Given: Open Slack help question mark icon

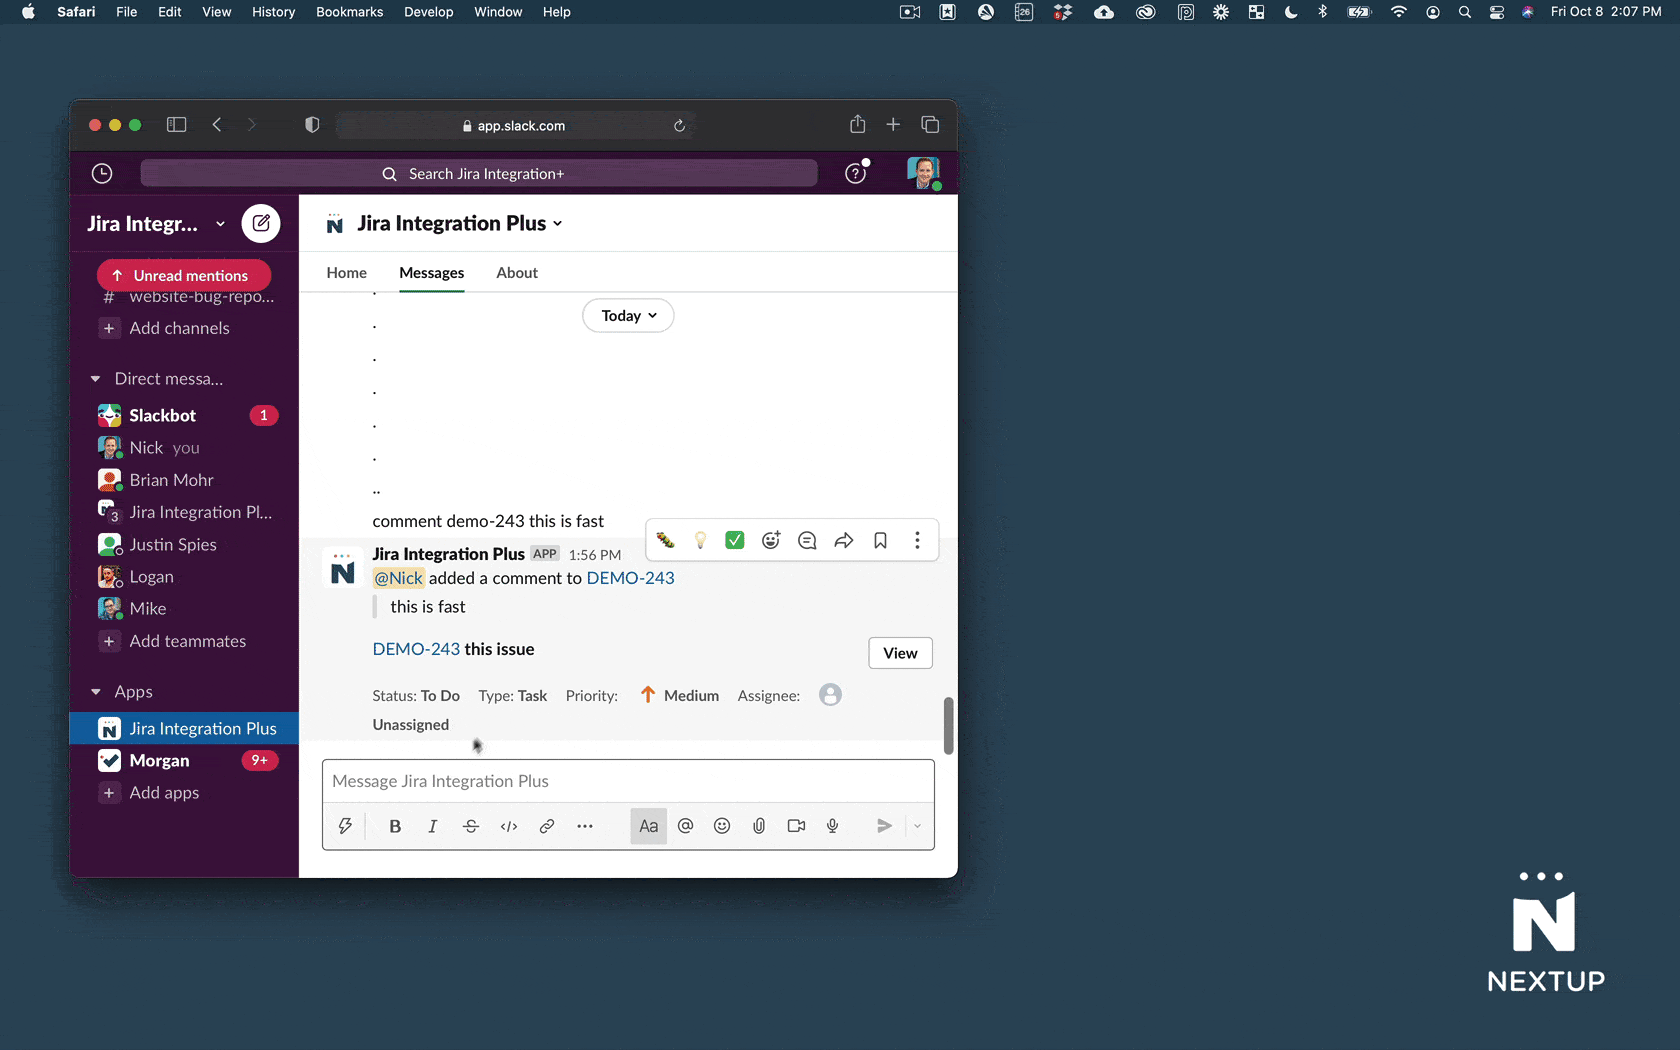Looking at the screenshot, I should tap(855, 174).
